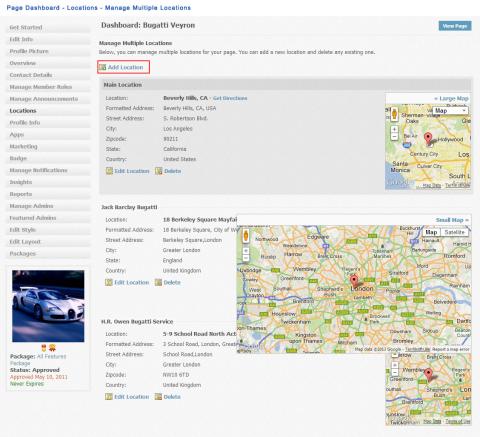The height and width of the screenshot is (437, 480).
Task: Click red marker pin on large London map
Action: [354, 281]
